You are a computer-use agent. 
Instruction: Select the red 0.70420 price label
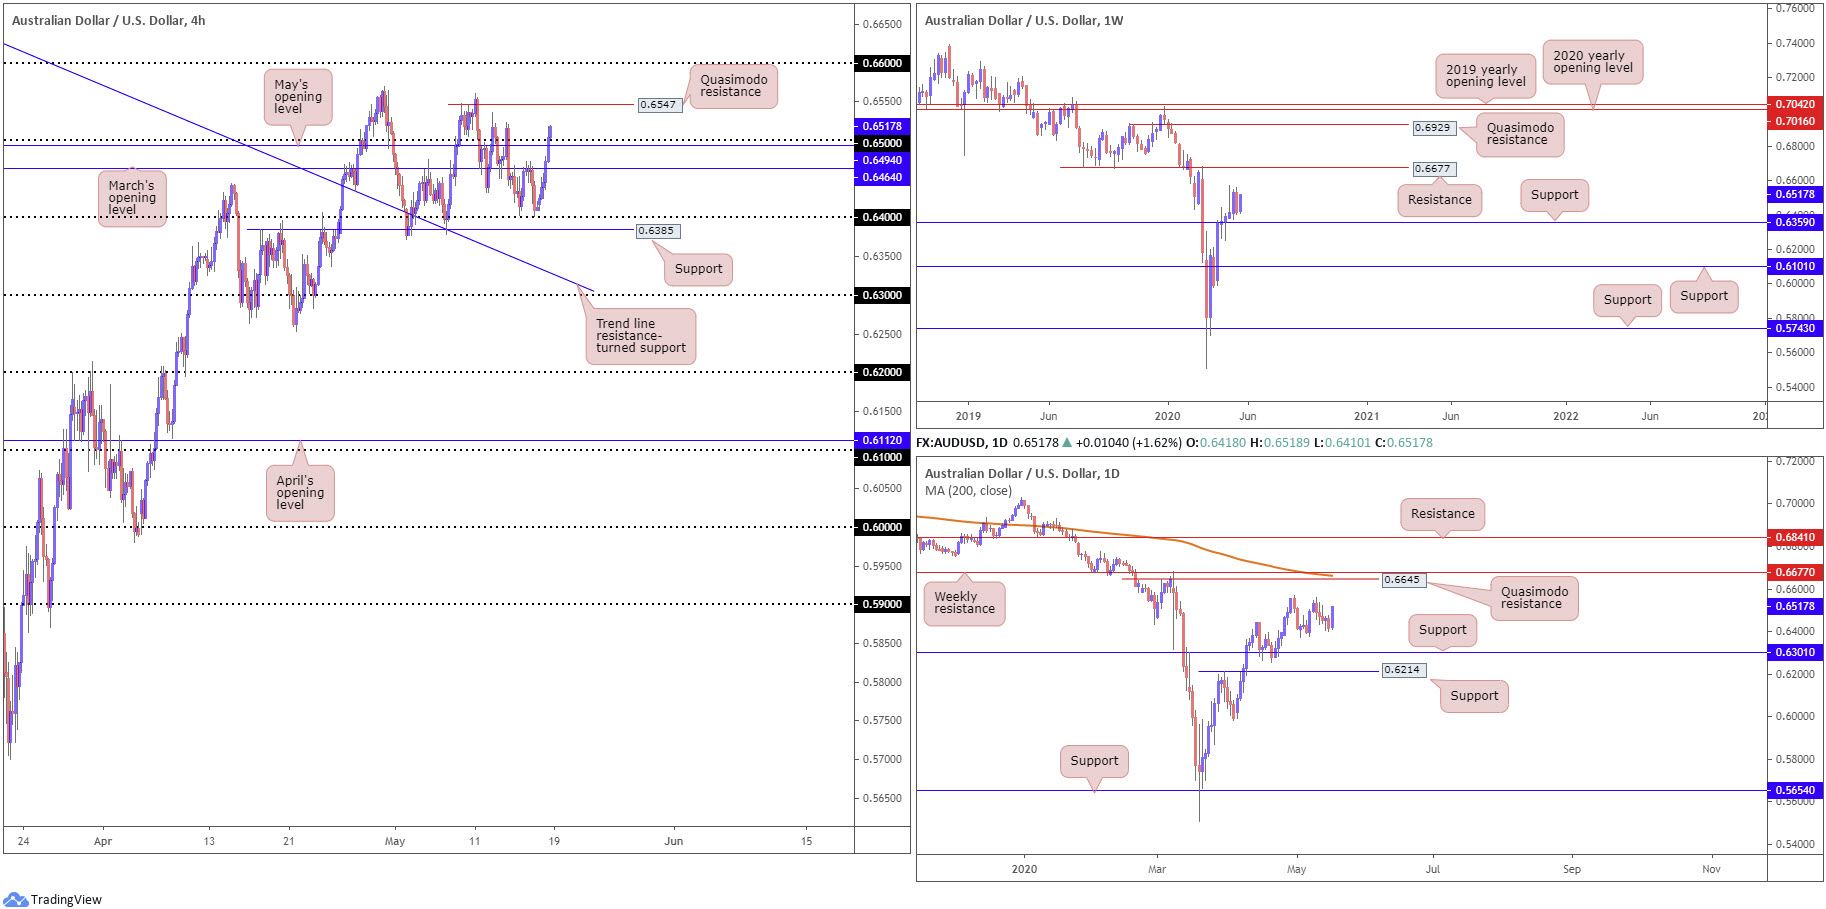1794,104
